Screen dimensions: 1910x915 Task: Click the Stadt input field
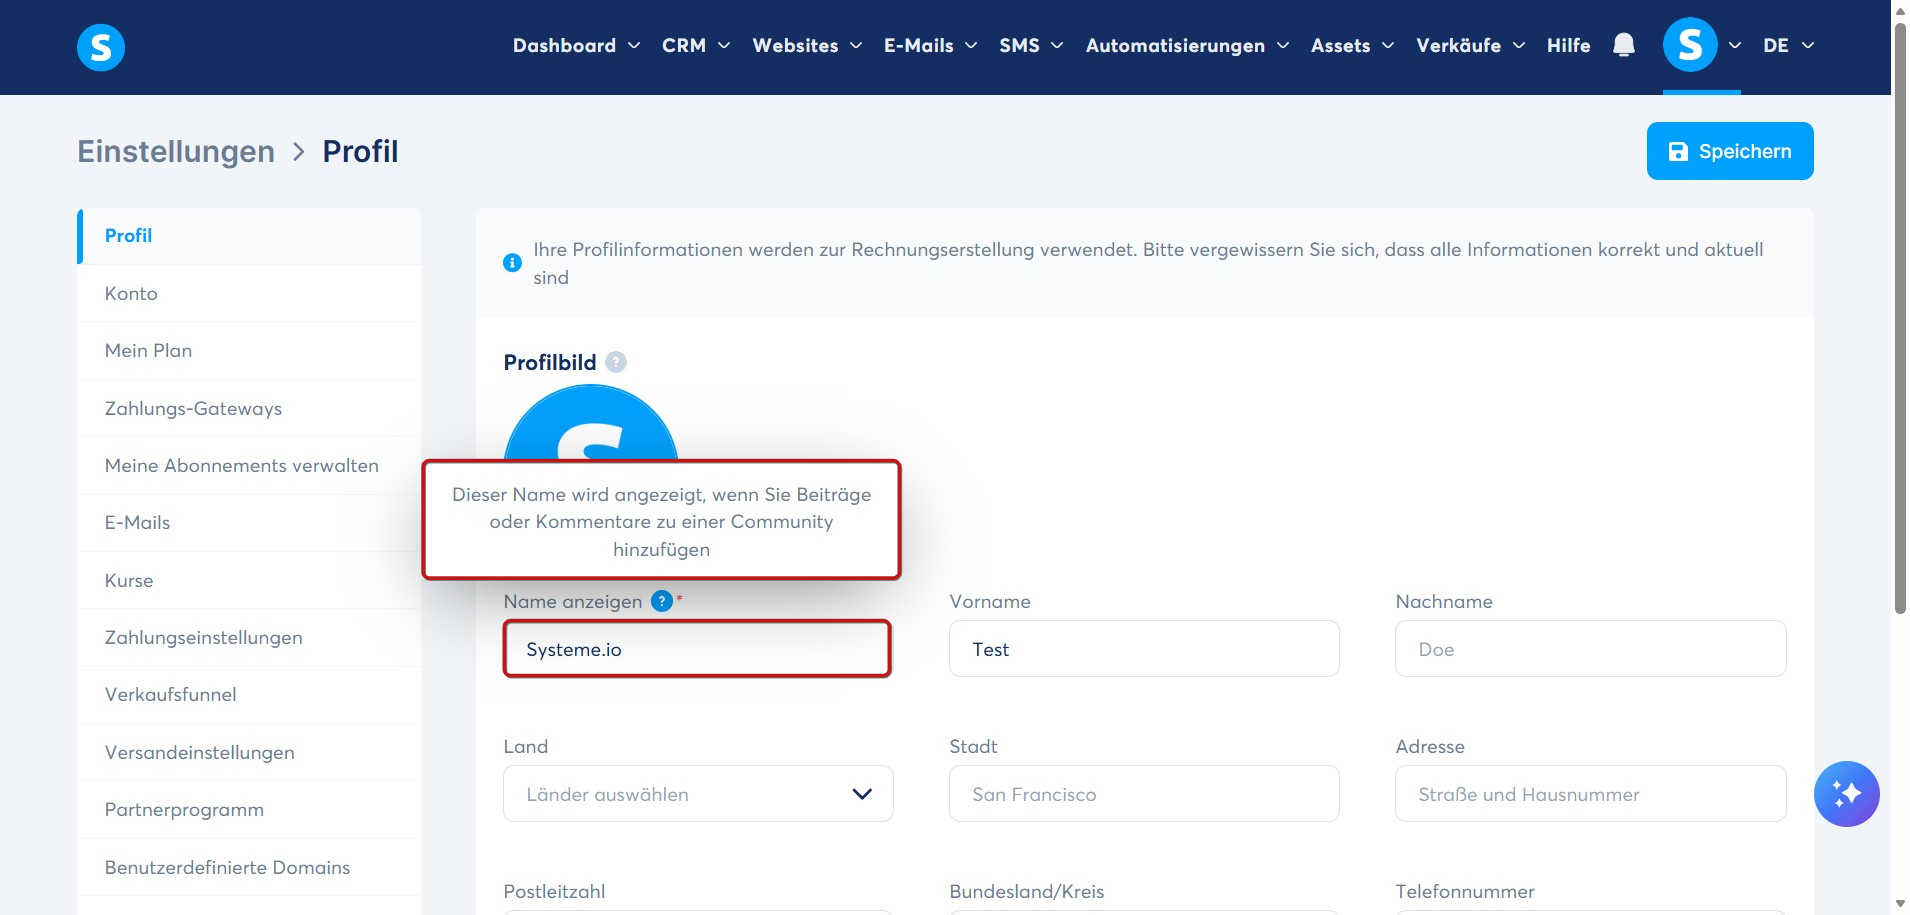point(1144,794)
